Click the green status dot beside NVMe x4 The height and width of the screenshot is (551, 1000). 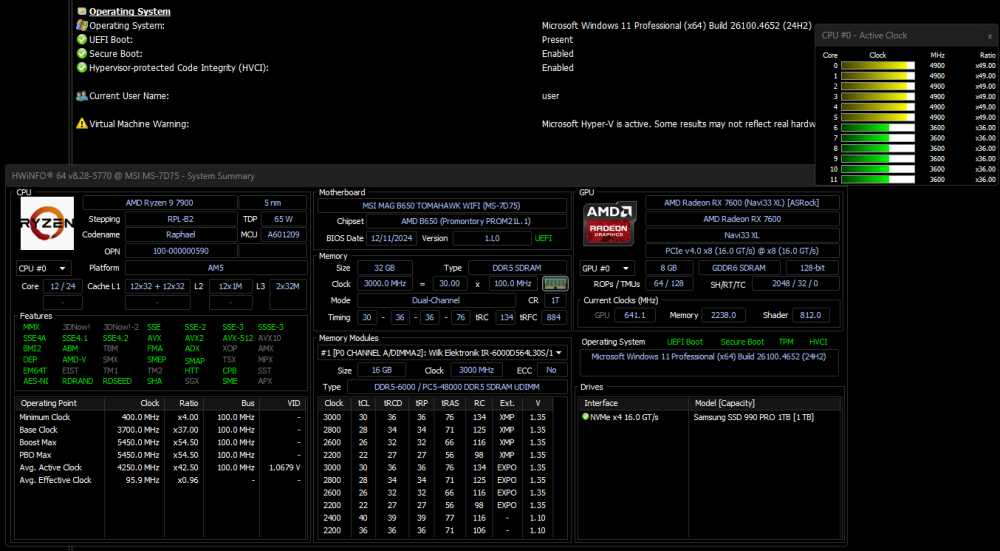[x=585, y=417]
